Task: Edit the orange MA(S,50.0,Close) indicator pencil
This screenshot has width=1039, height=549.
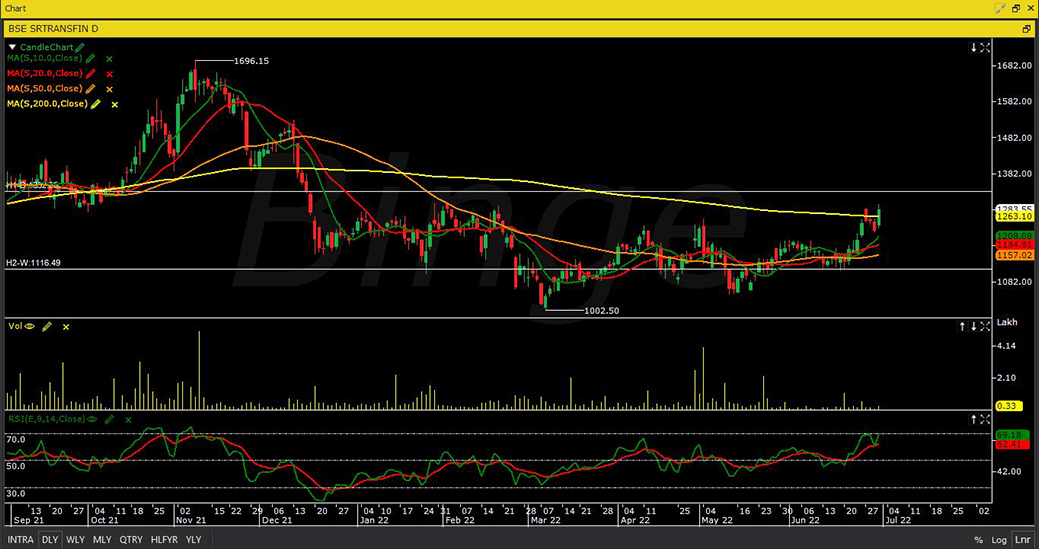Action: click(x=90, y=89)
